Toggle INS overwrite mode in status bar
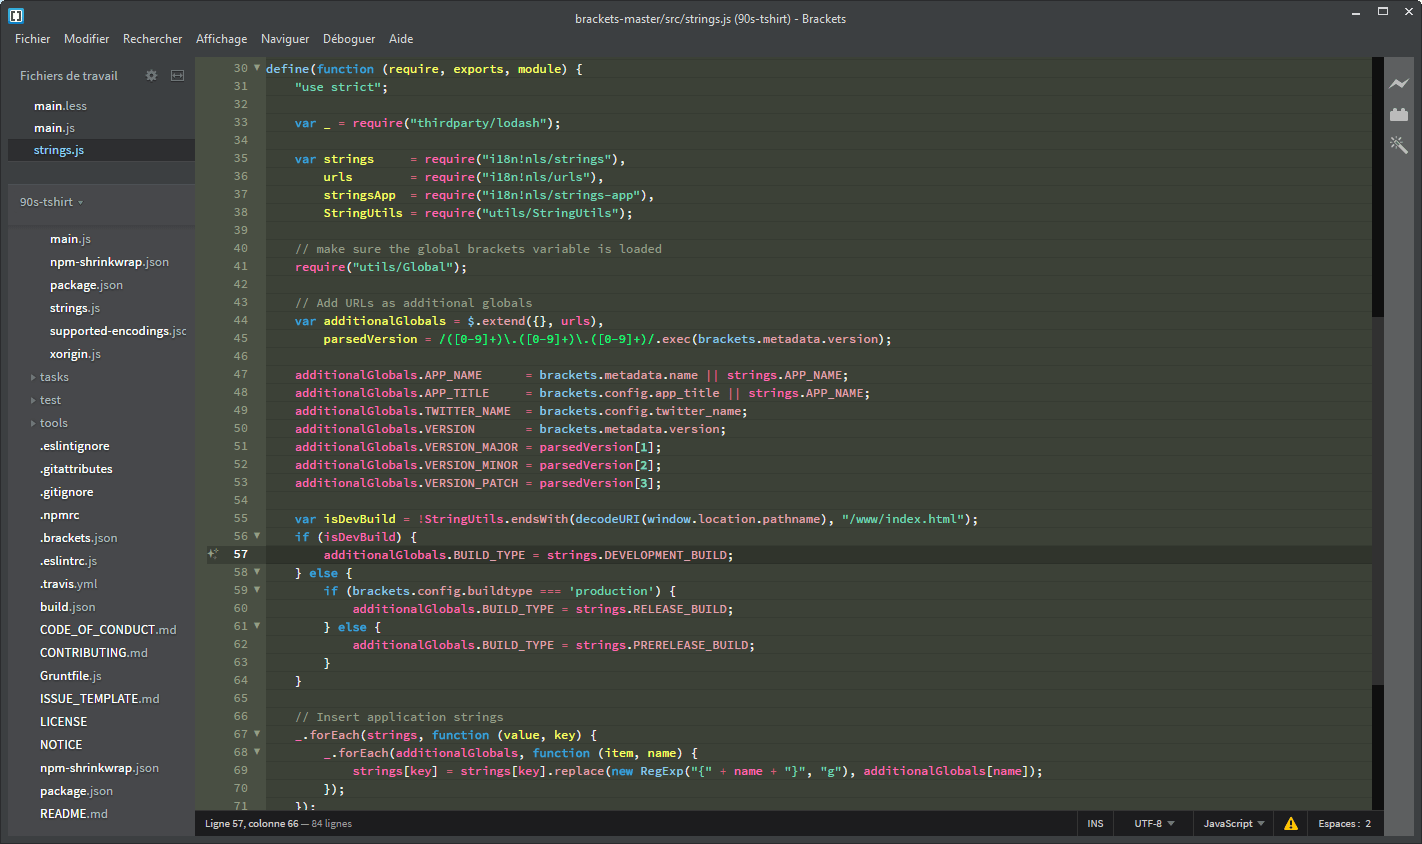 point(1095,823)
